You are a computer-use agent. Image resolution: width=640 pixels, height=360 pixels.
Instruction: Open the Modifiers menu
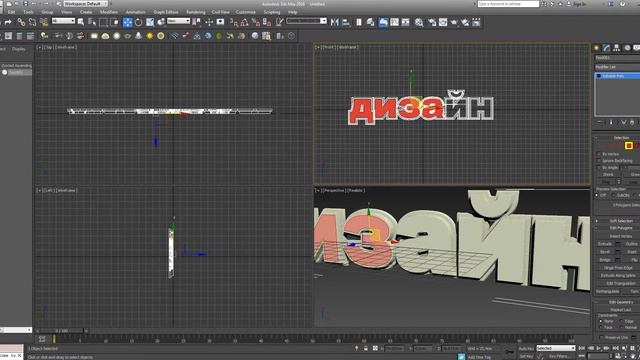tap(109, 12)
